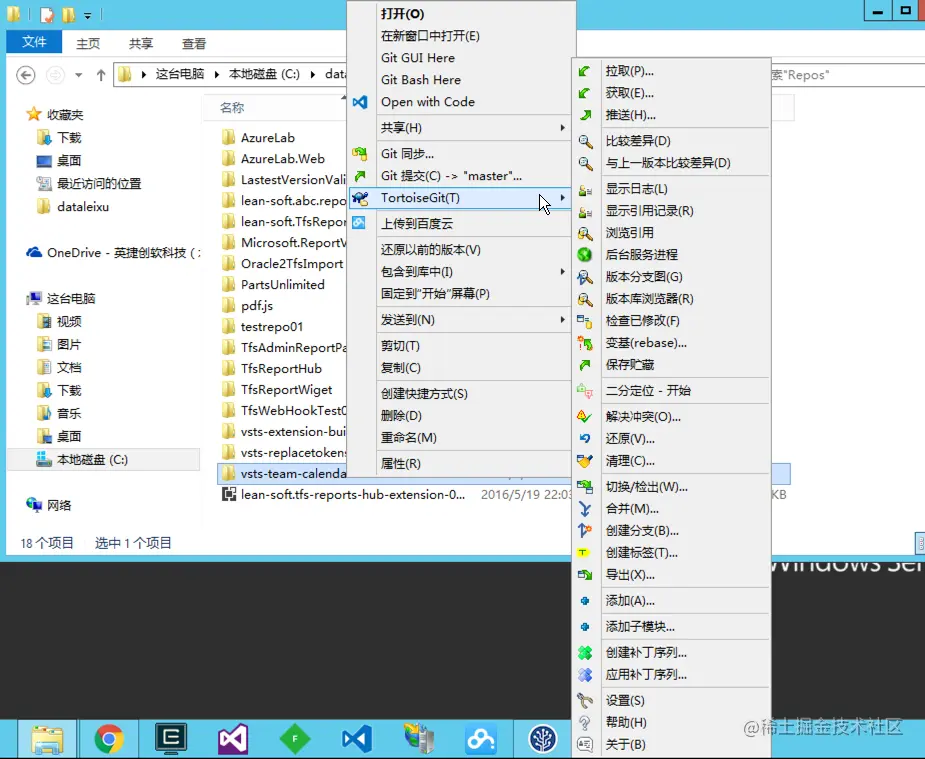Choose 切换/检出(W) in TortoiseGit menu

tap(671, 487)
